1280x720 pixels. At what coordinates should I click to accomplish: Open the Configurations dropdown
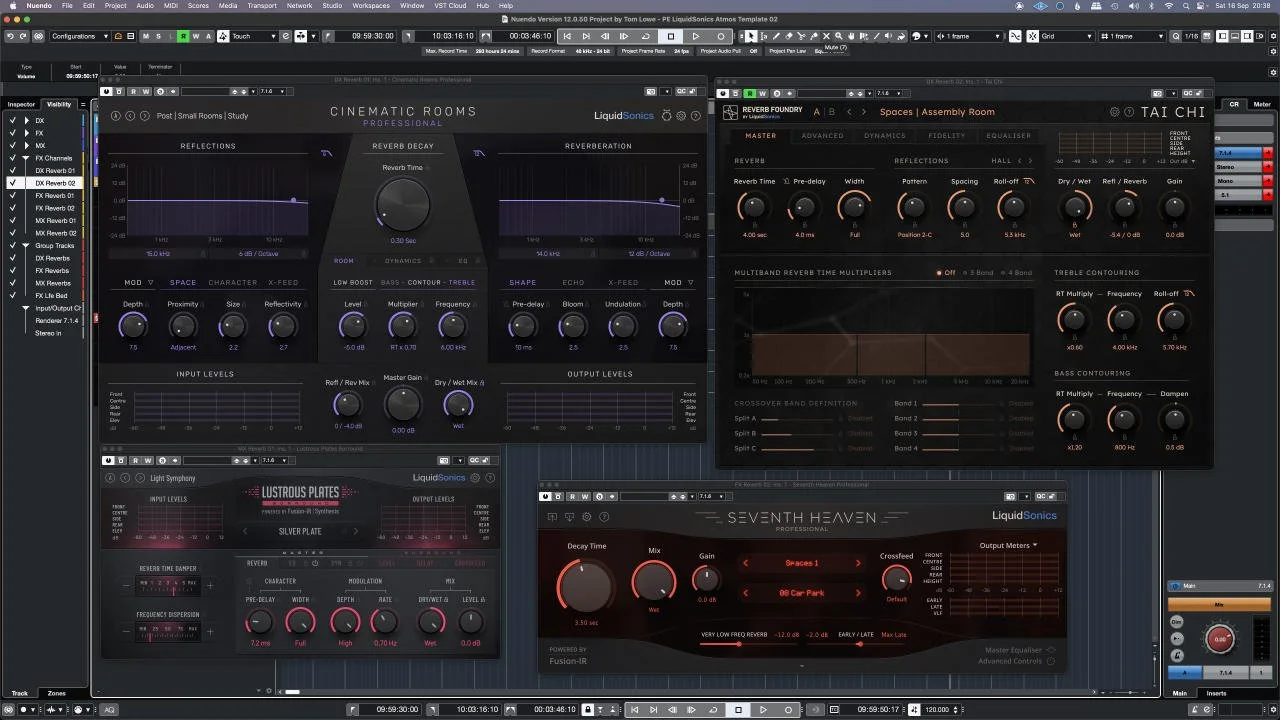click(79, 36)
